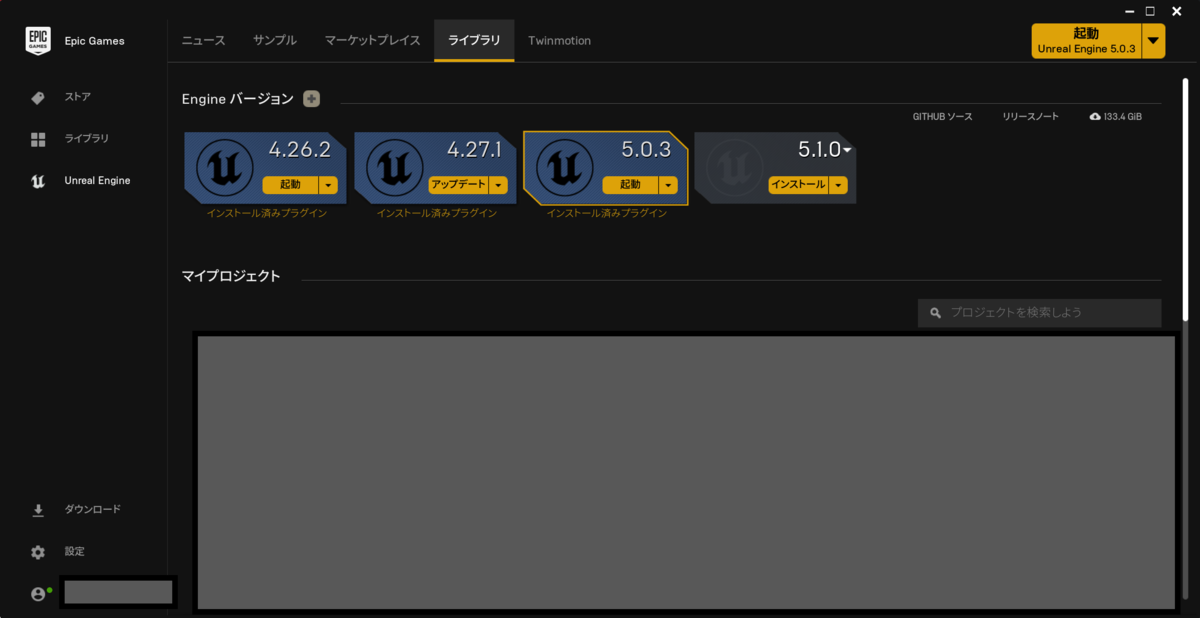
Task: Open dropdown arrow next to アップデート on 4.27.1
Action: point(498,185)
